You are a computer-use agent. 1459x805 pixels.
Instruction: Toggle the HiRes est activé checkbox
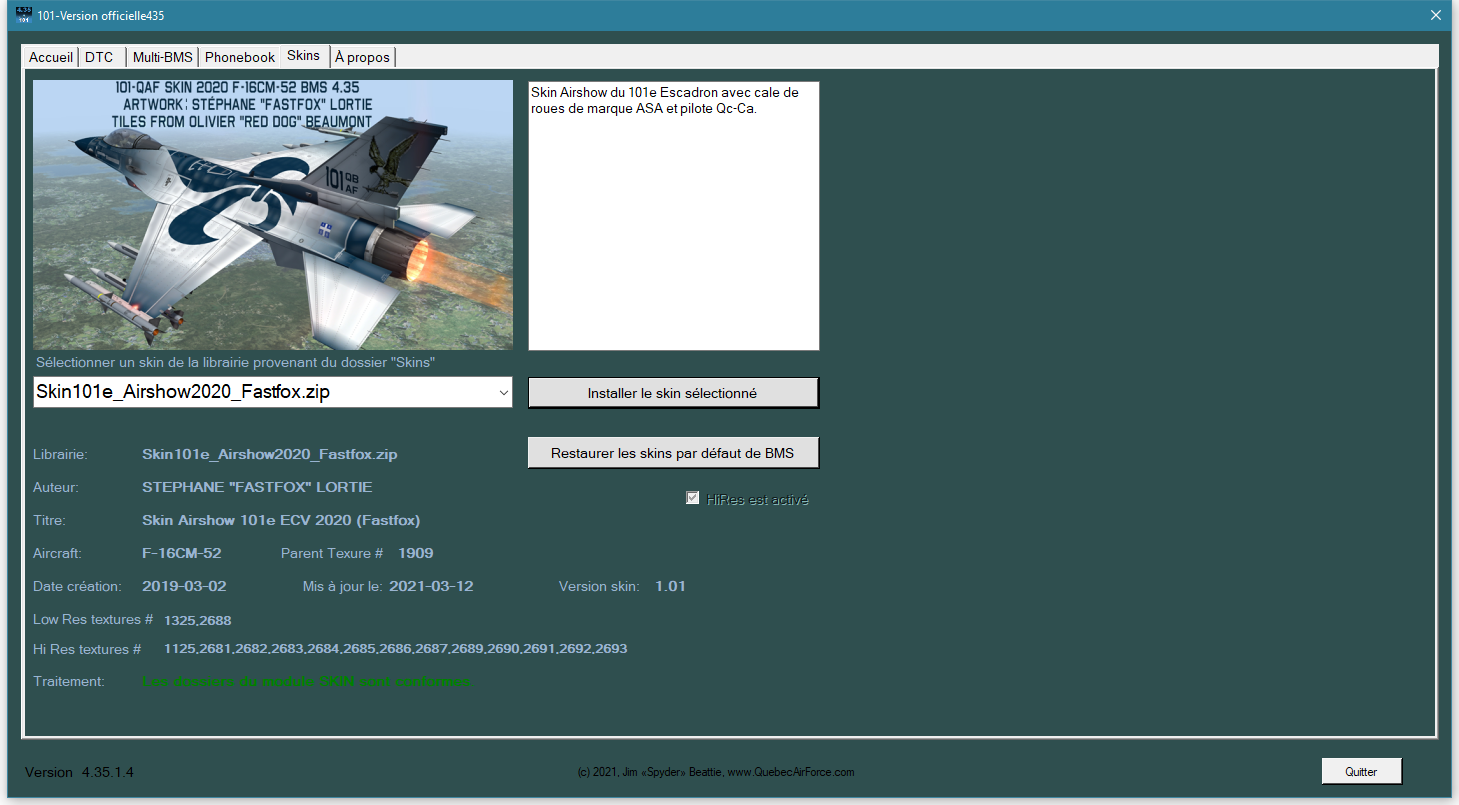[692, 498]
